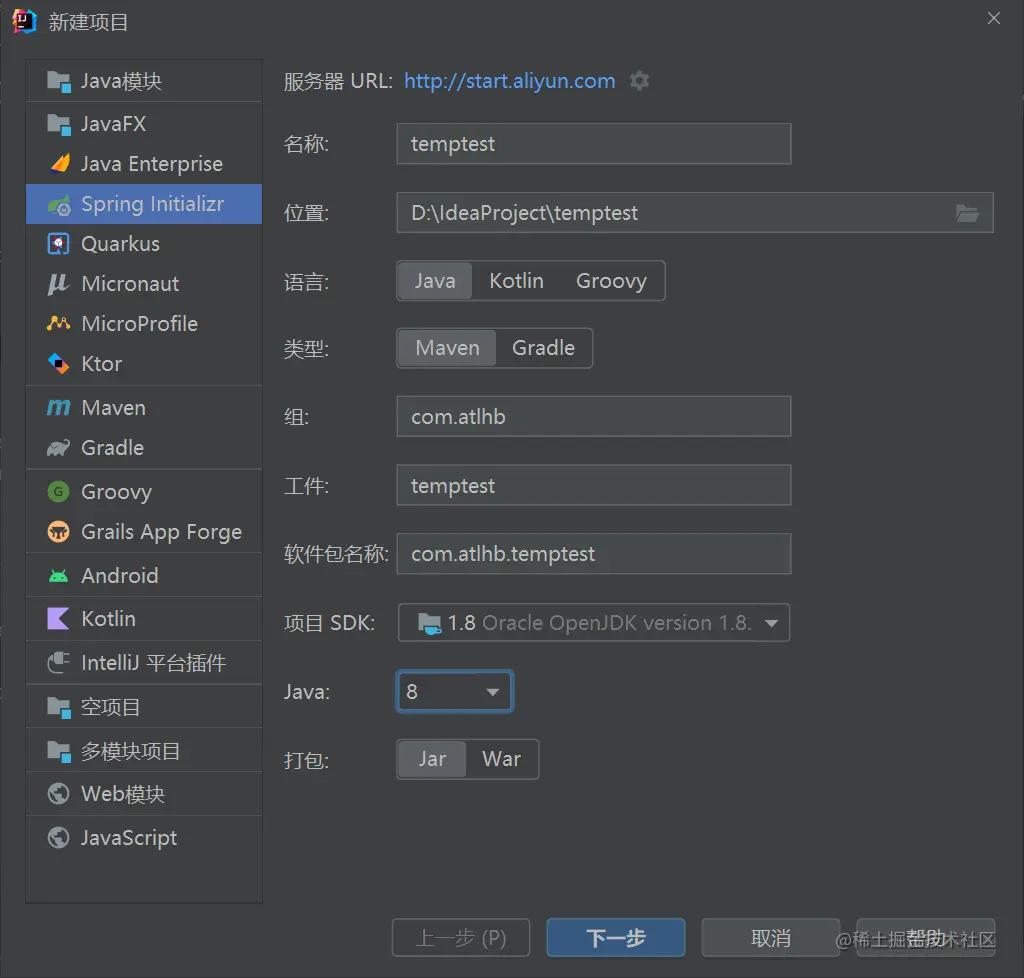Click the Spring Initializr leaf icon

tap(59, 205)
